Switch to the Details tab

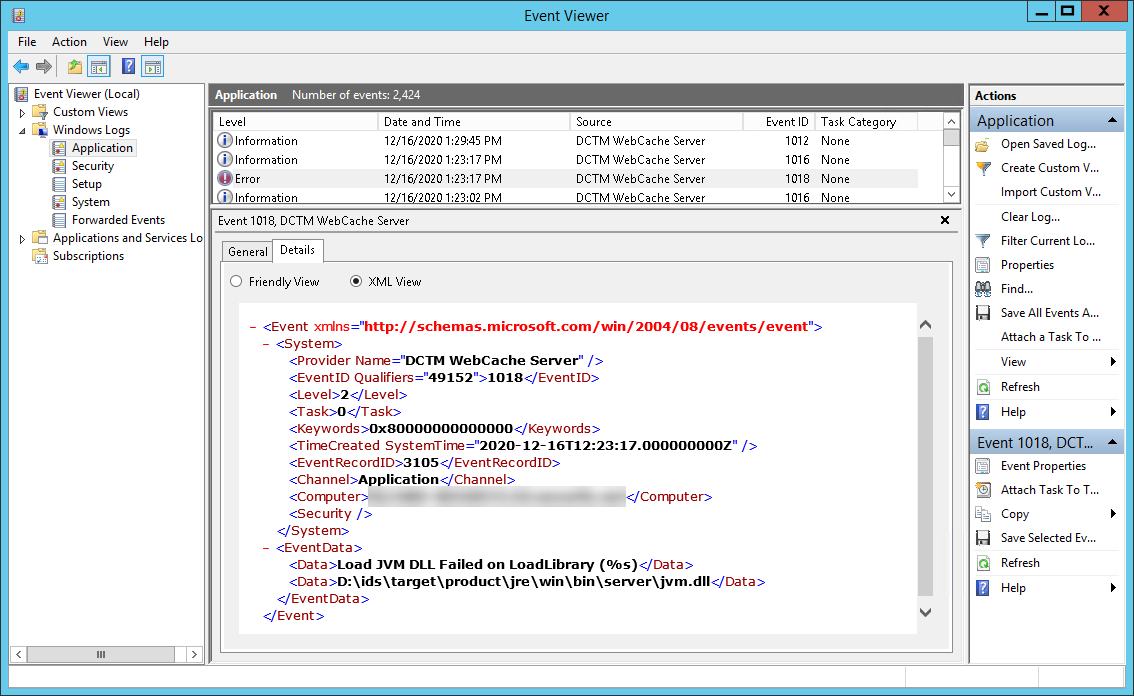tap(297, 250)
